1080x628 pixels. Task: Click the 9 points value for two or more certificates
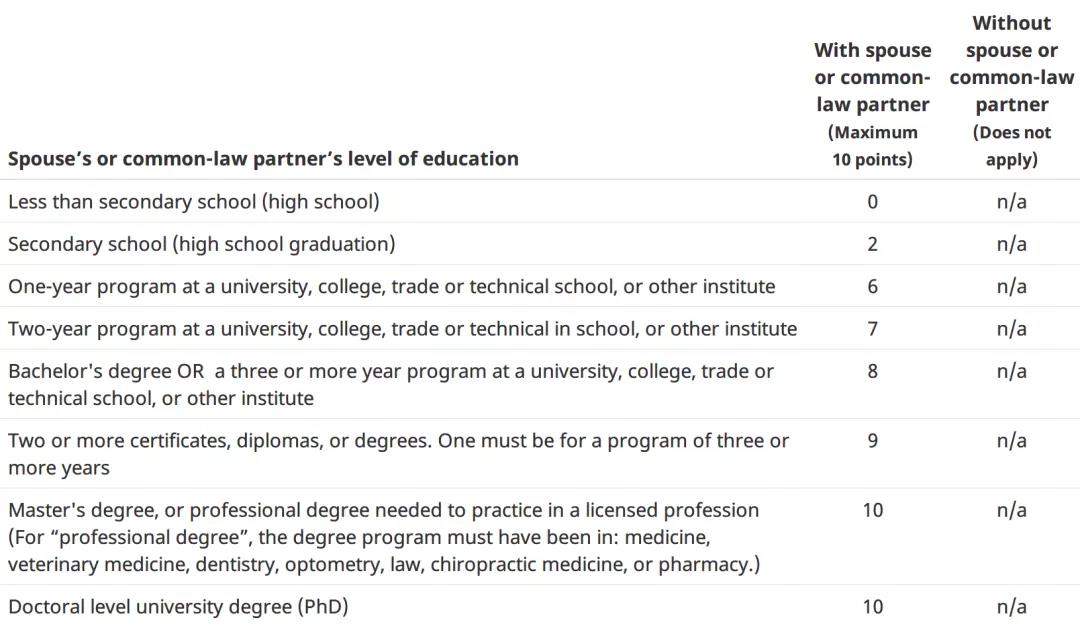872,441
